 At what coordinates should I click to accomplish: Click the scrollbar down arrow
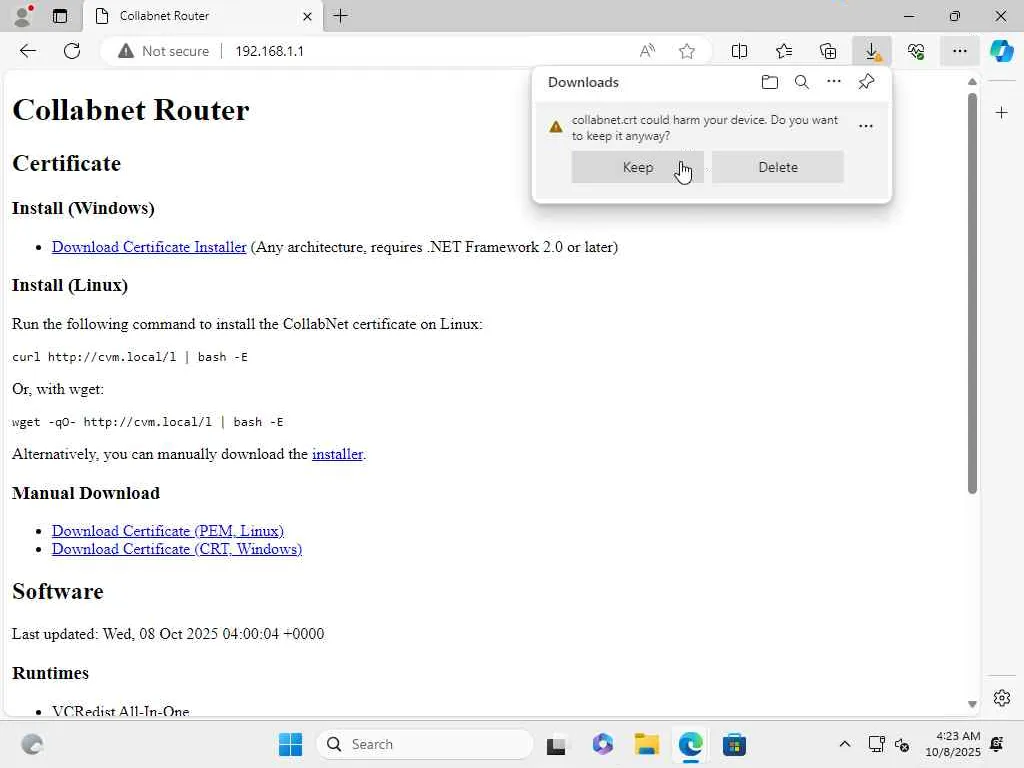pyautogui.click(x=972, y=704)
